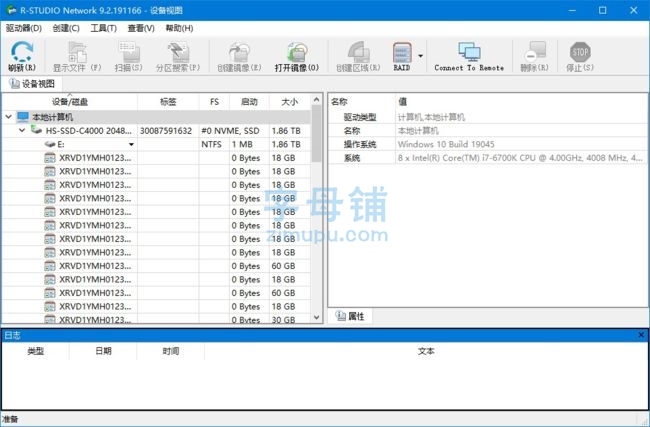This screenshot has height=427, width=650.
Task: Select the 属性 tab
Action: coord(350,316)
